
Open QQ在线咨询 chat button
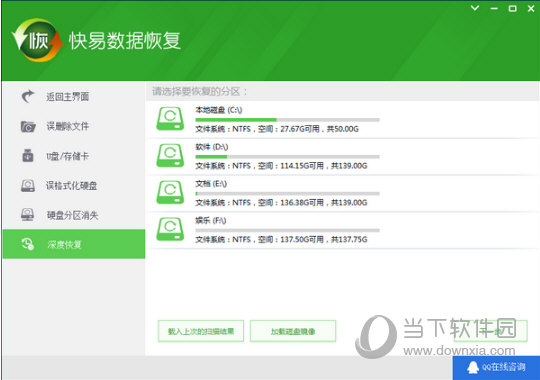[496, 368]
